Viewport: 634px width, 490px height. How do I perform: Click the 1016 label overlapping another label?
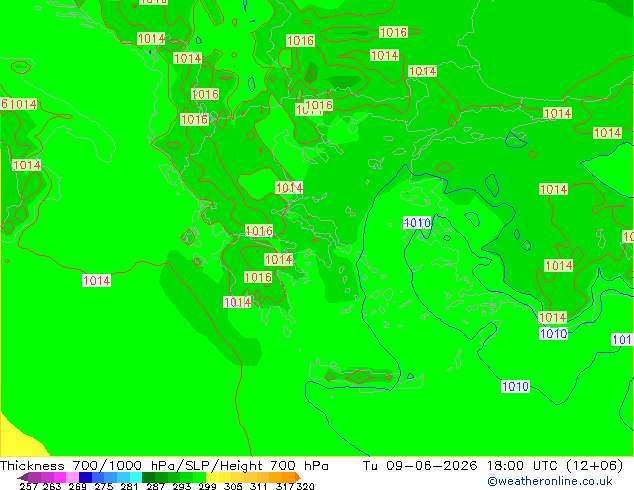(x=319, y=106)
